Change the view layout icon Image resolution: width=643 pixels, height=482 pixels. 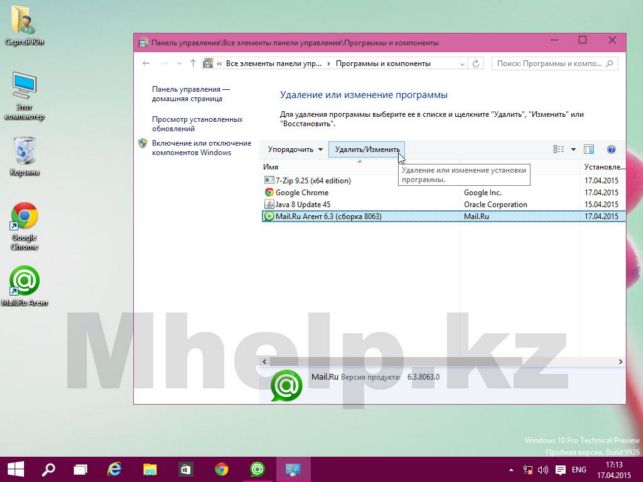[x=559, y=149]
